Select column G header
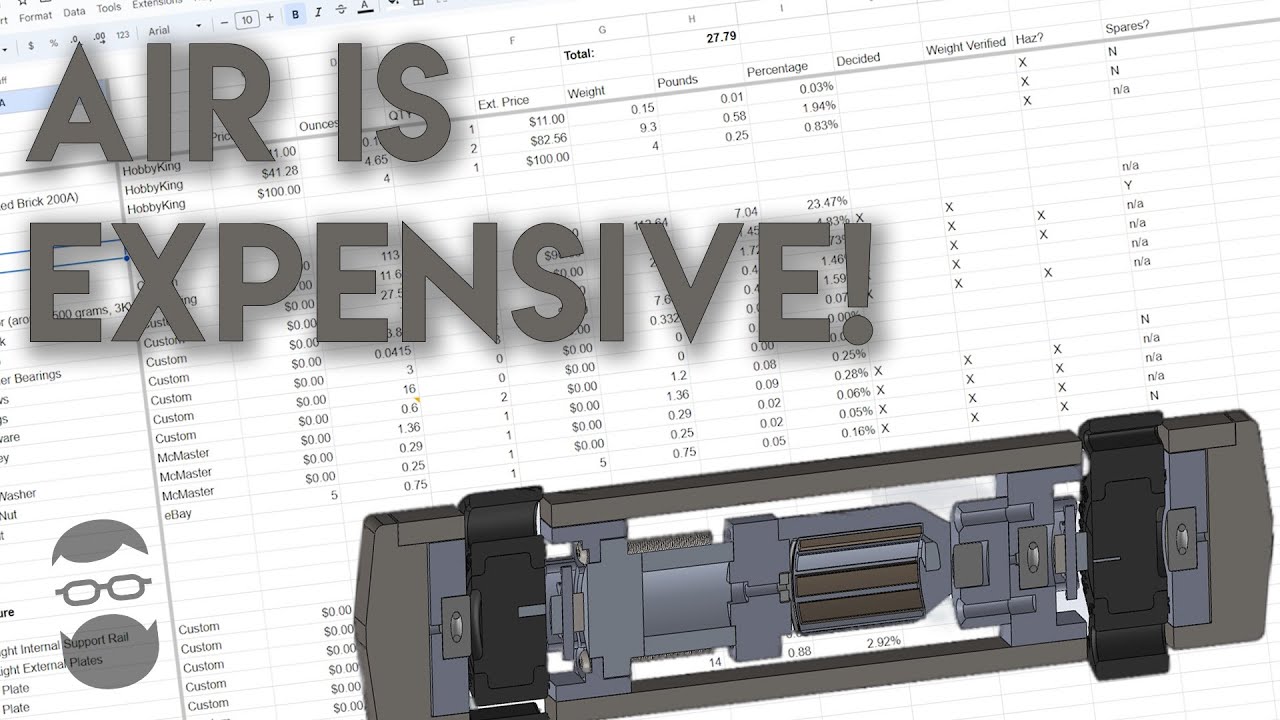Image resolution: width=1280 pixels, height=720 pixels. [602, 31]
